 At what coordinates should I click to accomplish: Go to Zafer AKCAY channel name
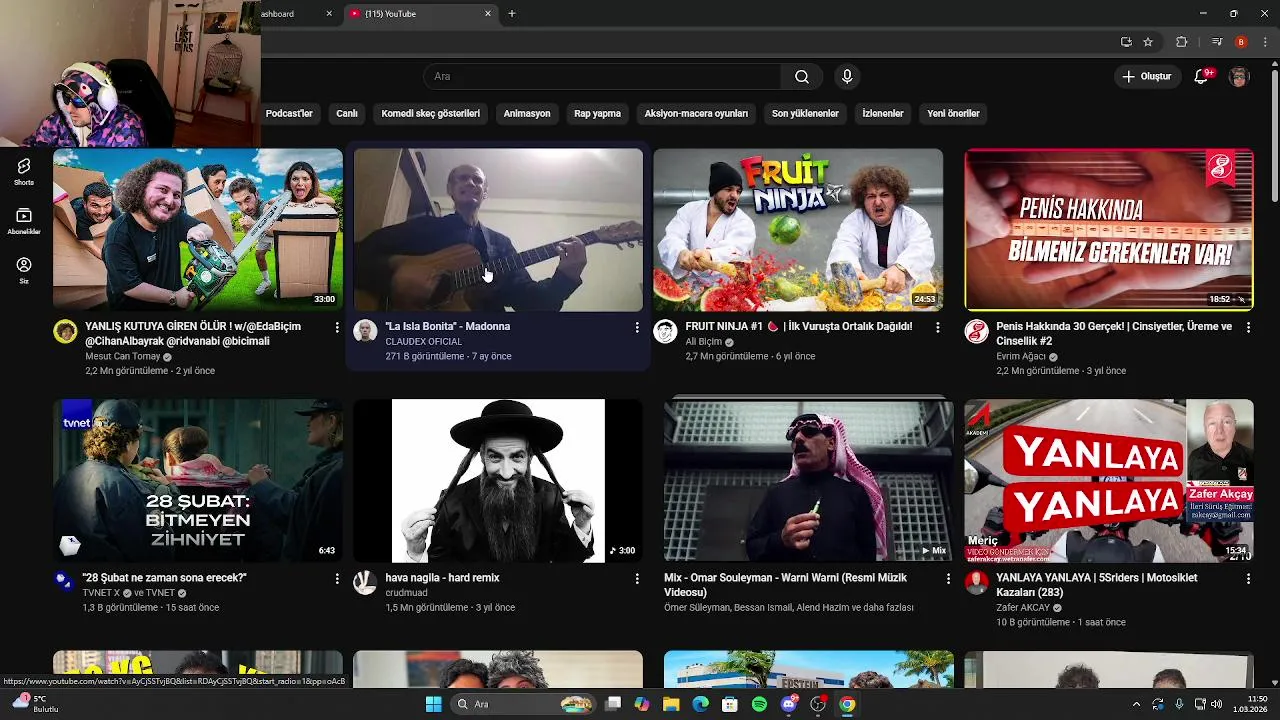click(x=1023, y=607)
